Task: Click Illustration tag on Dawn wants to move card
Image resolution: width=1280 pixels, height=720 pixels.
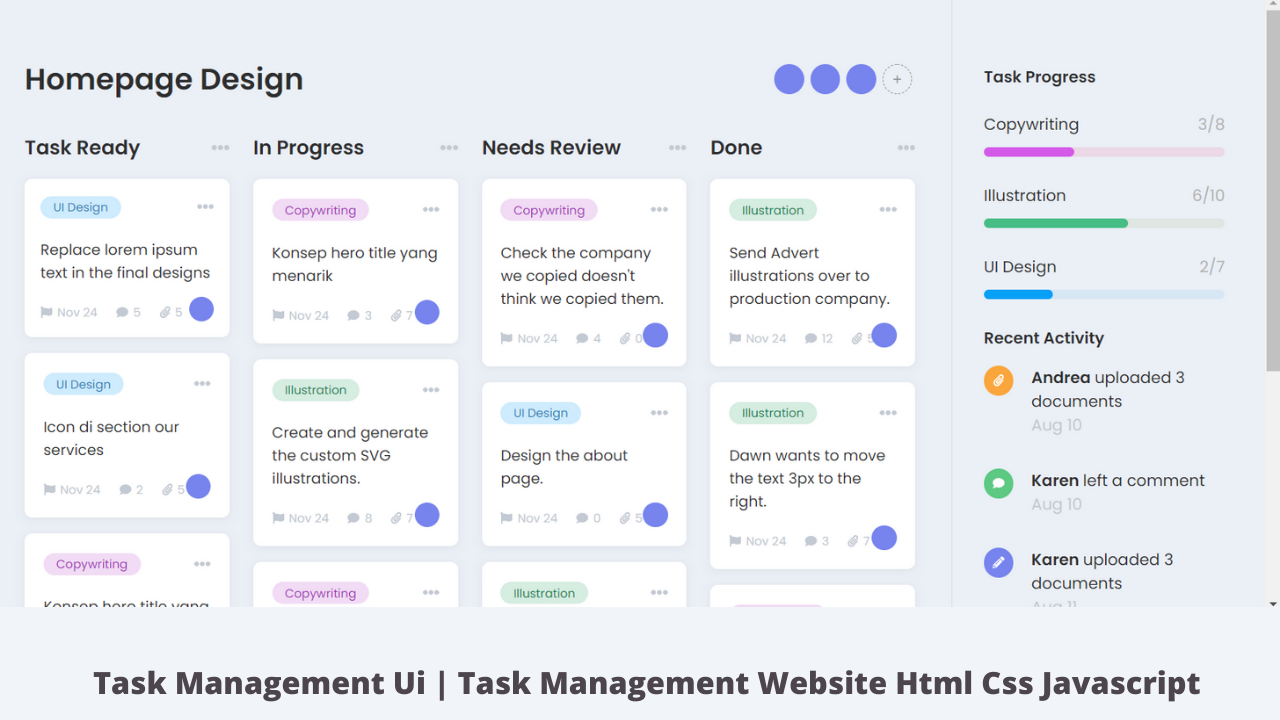Action: (773, 413)
